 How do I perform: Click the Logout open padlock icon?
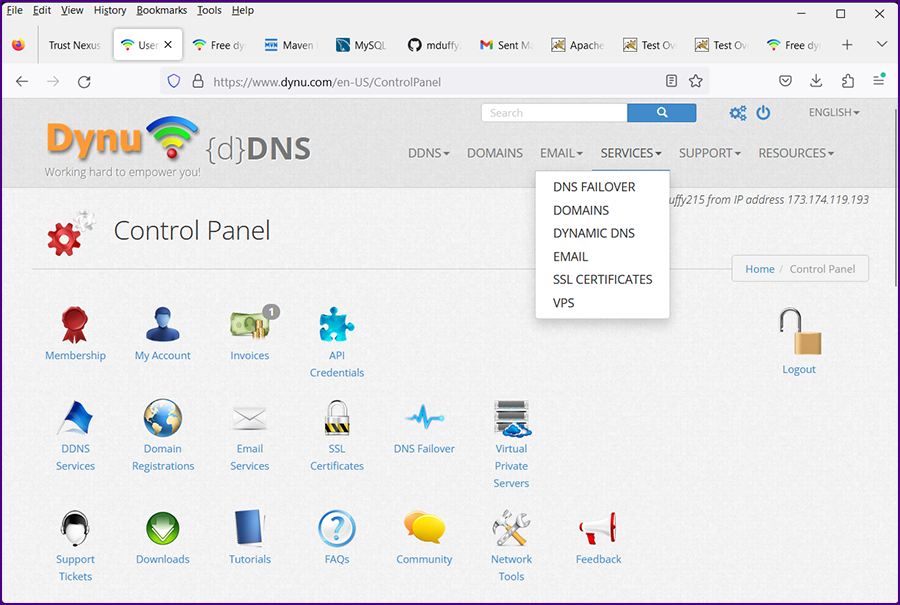(799, 333)
